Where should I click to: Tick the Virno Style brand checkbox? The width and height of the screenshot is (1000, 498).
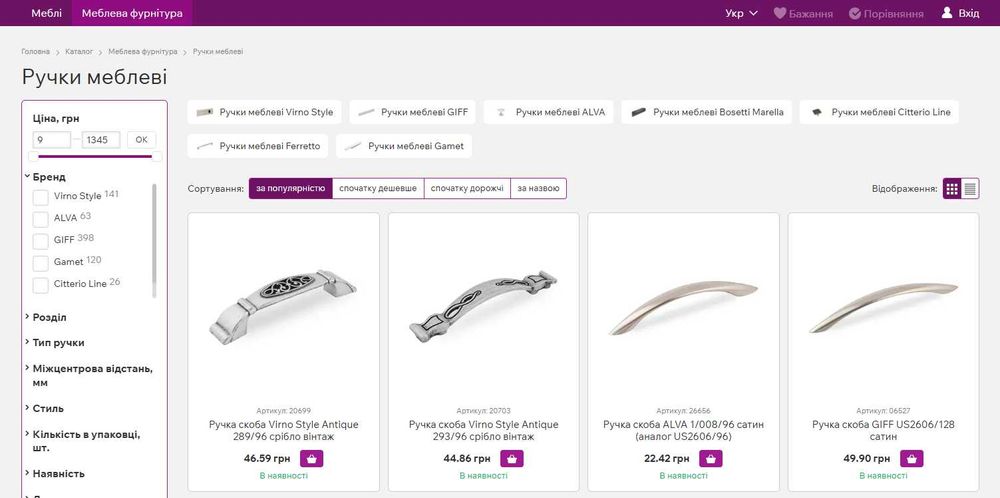click(41, 196)
